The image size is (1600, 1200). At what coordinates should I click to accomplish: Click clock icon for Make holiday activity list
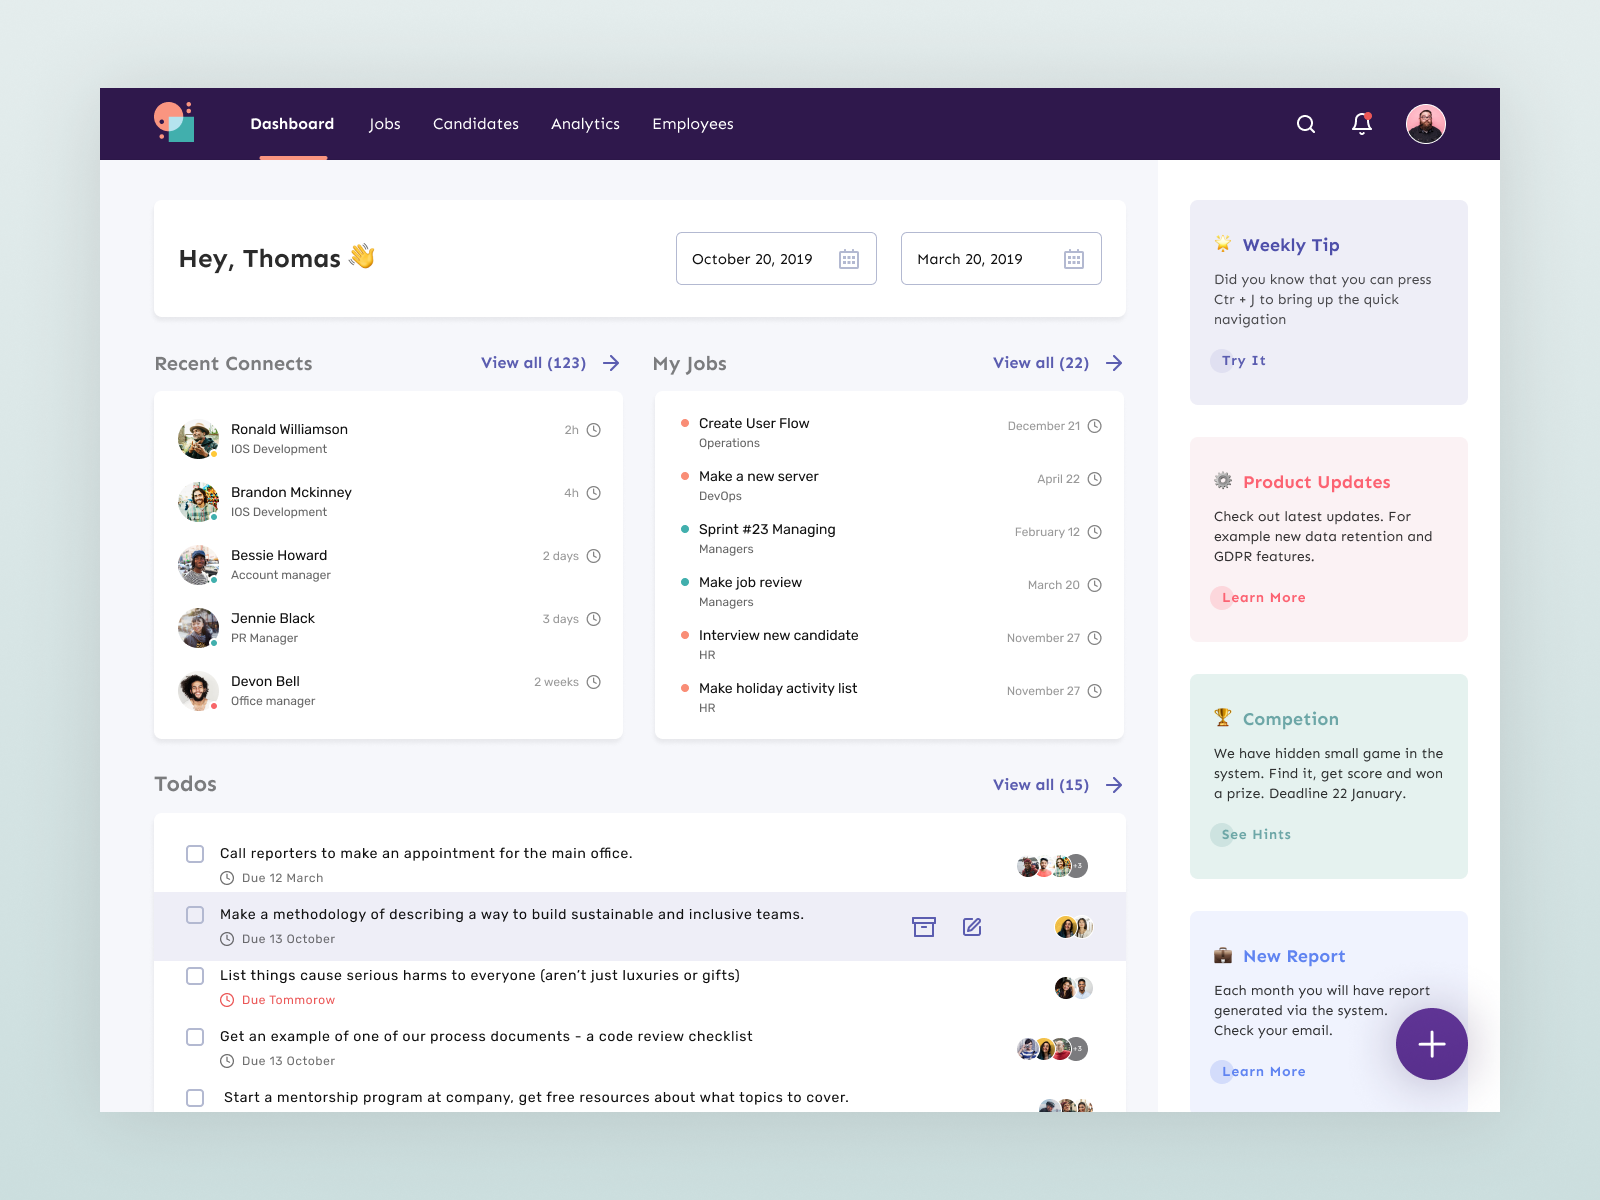click(1095, 691)
